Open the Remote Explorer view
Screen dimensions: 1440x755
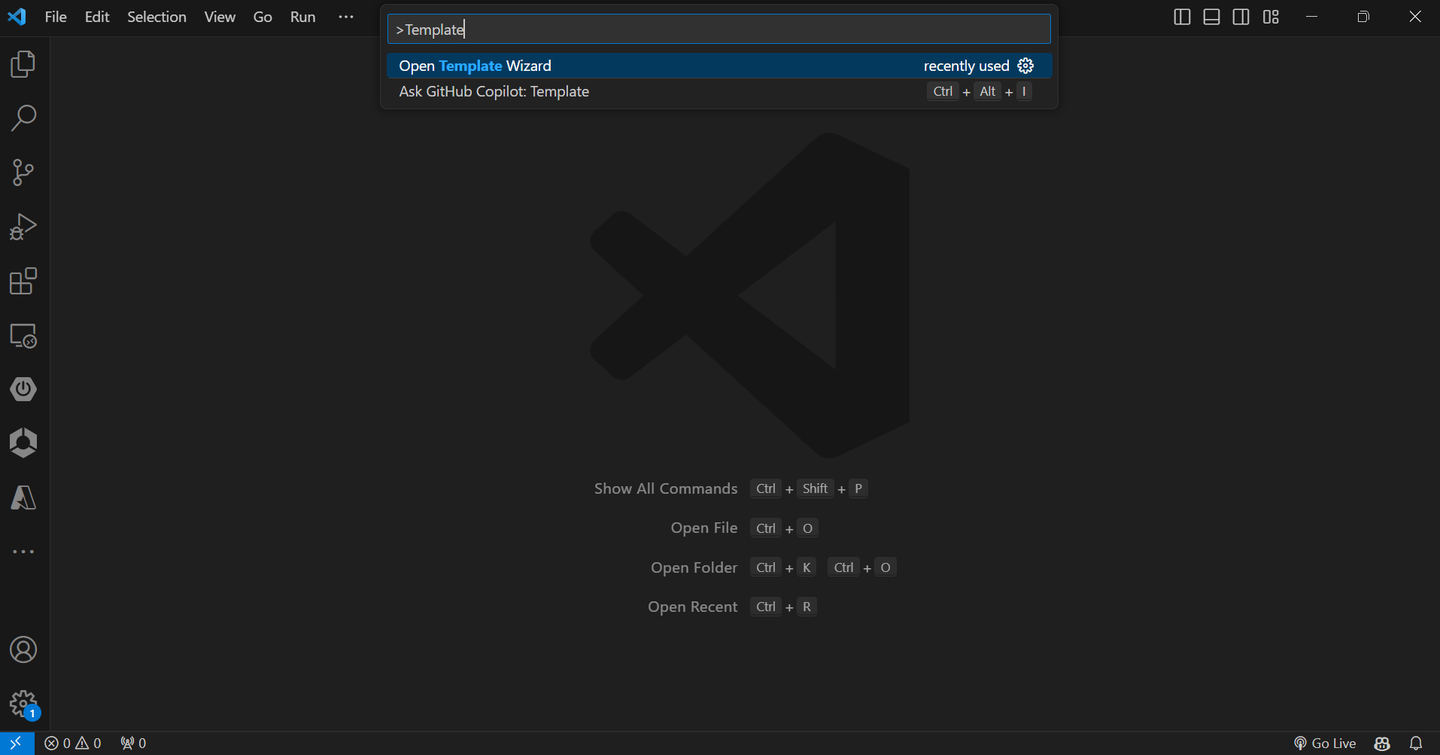click(23, 336)
